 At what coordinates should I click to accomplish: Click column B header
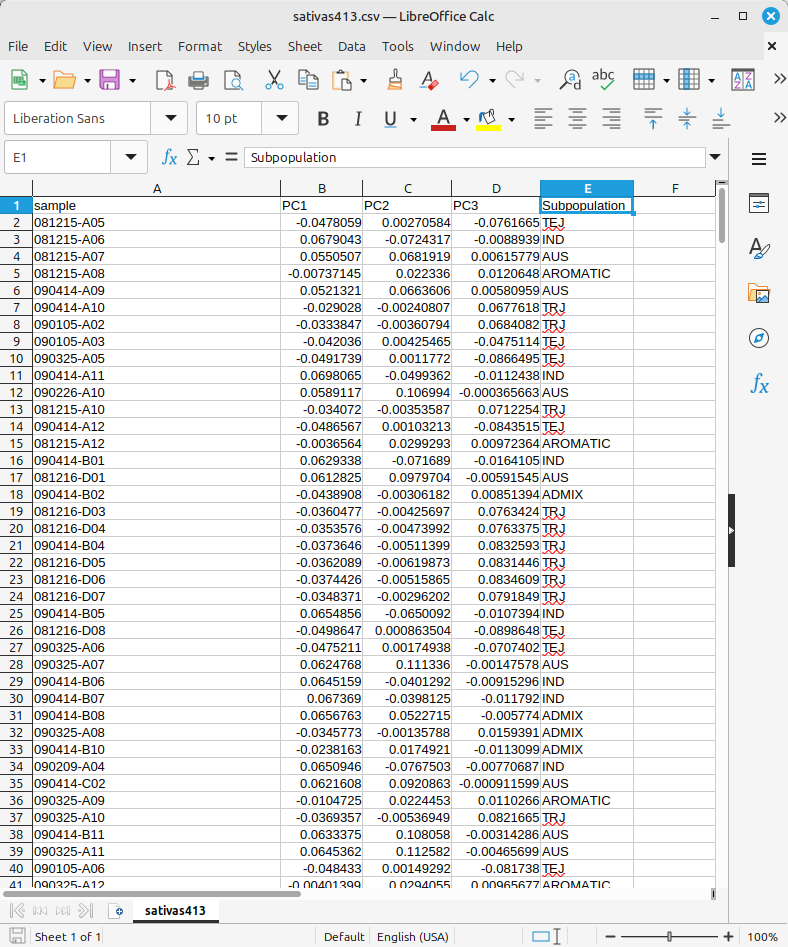(321, 189)
